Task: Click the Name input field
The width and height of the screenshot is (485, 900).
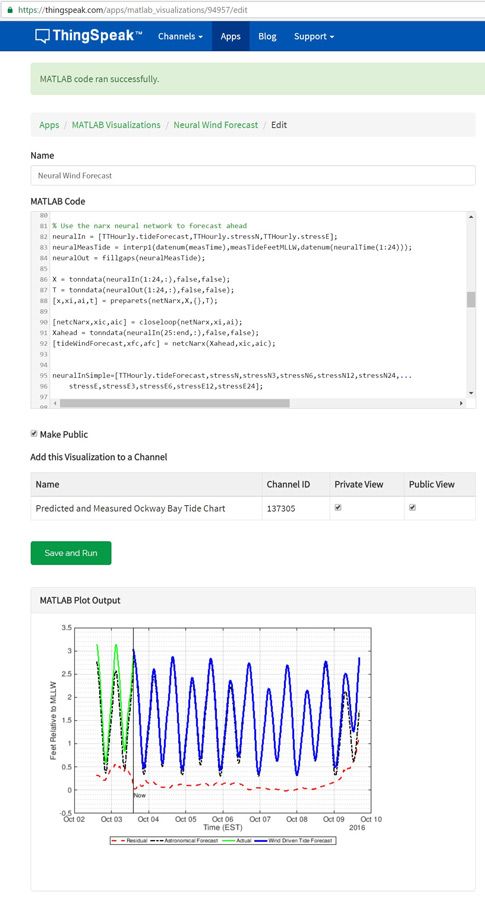Action: (253, 176)
